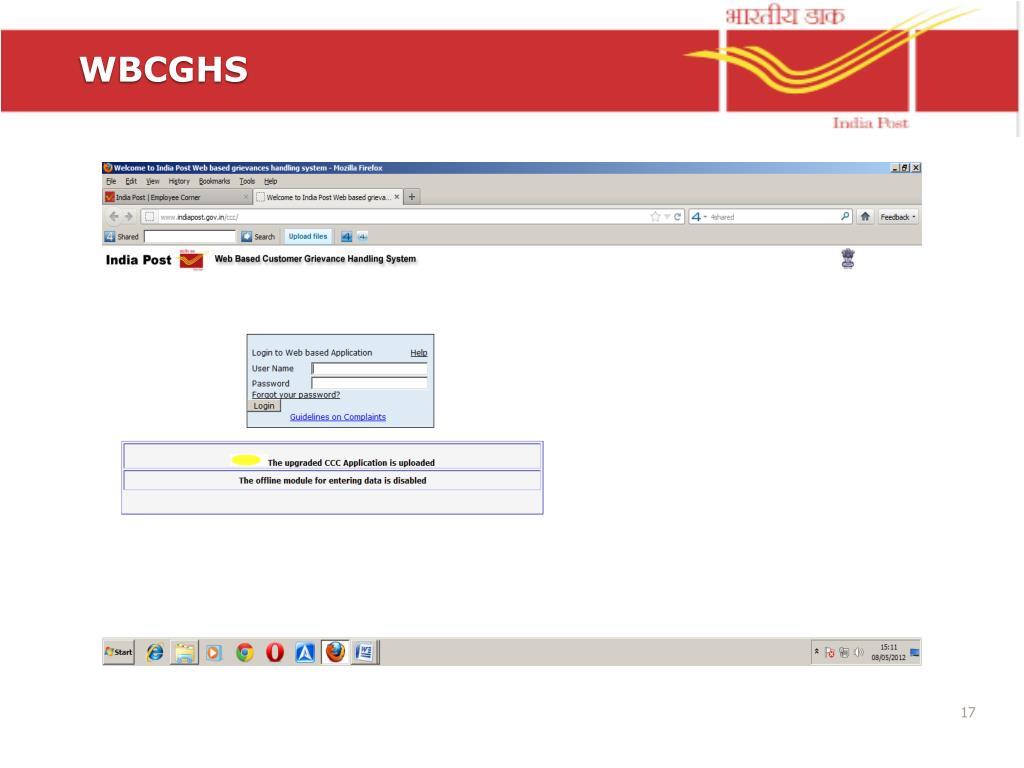Launch Internet Explorer from the taskbar
The width and height of the screenshot is (1024, 768).
155,652
